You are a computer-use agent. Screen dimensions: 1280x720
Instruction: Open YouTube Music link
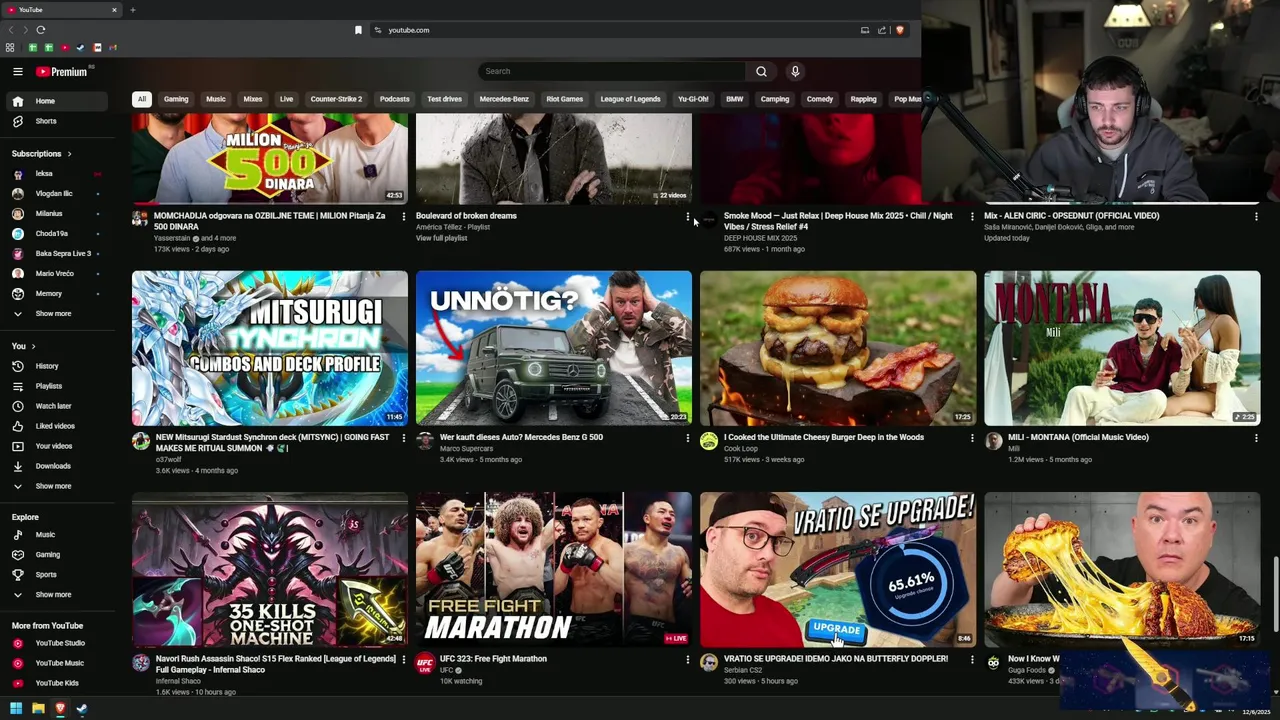pos(56,663)
